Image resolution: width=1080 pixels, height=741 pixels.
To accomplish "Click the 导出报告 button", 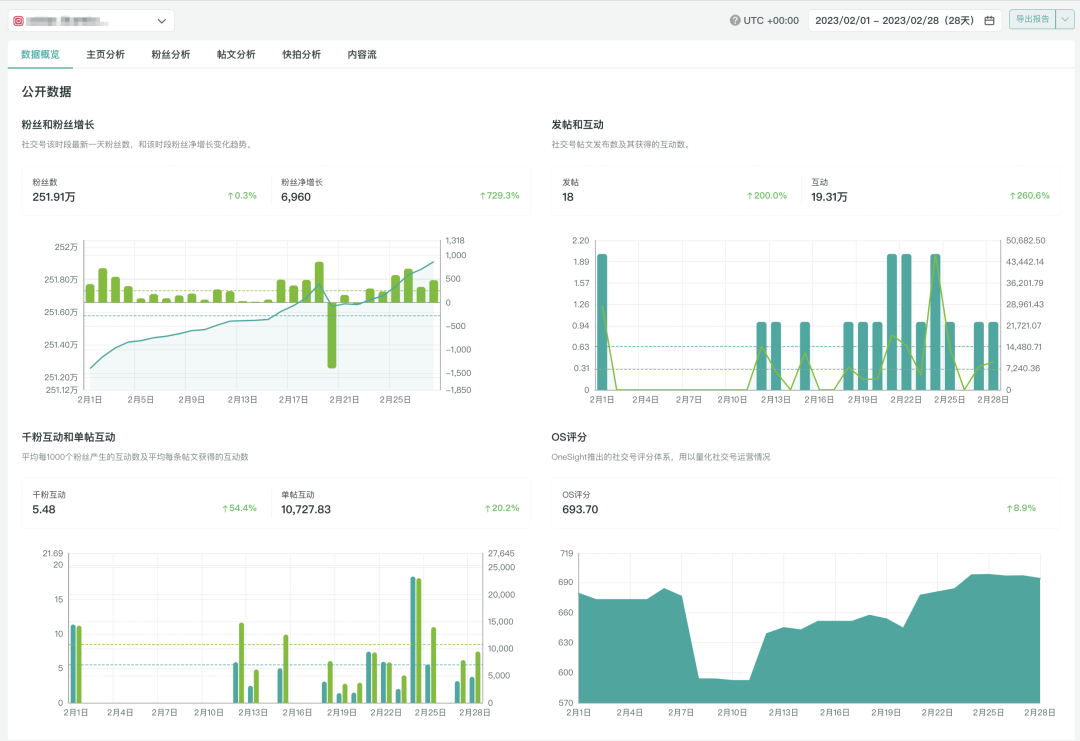I will 1032,20.
